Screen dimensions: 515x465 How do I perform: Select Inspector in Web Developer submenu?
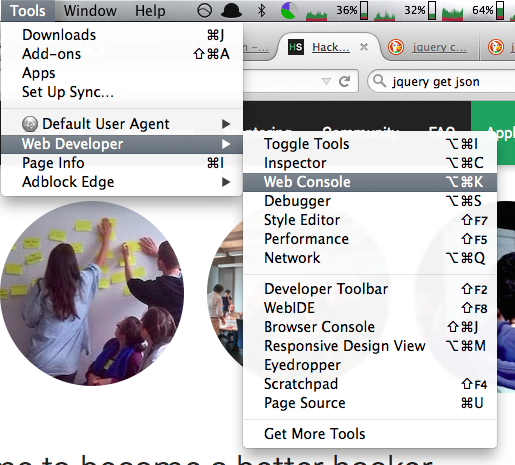[x=370, y=163]
